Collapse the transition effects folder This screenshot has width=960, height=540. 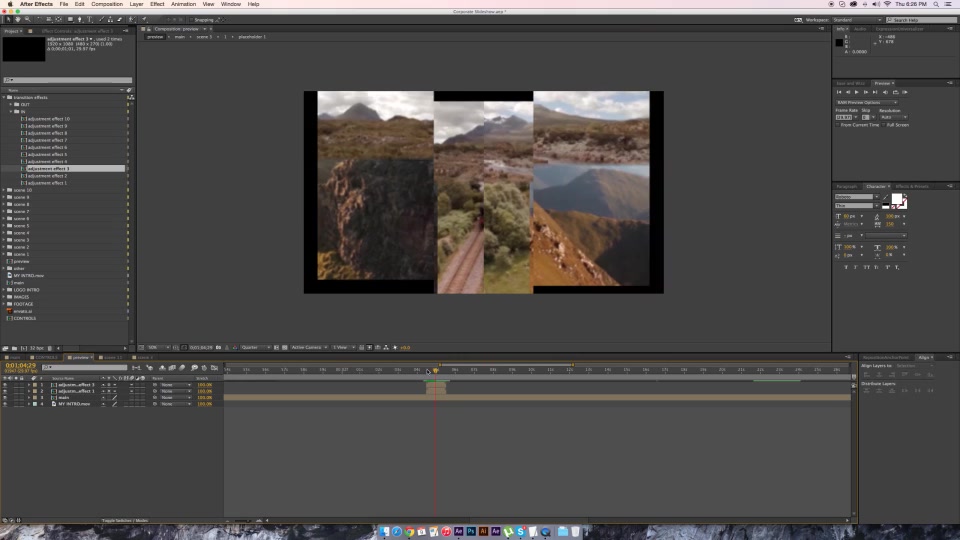[x=4, y=97]
